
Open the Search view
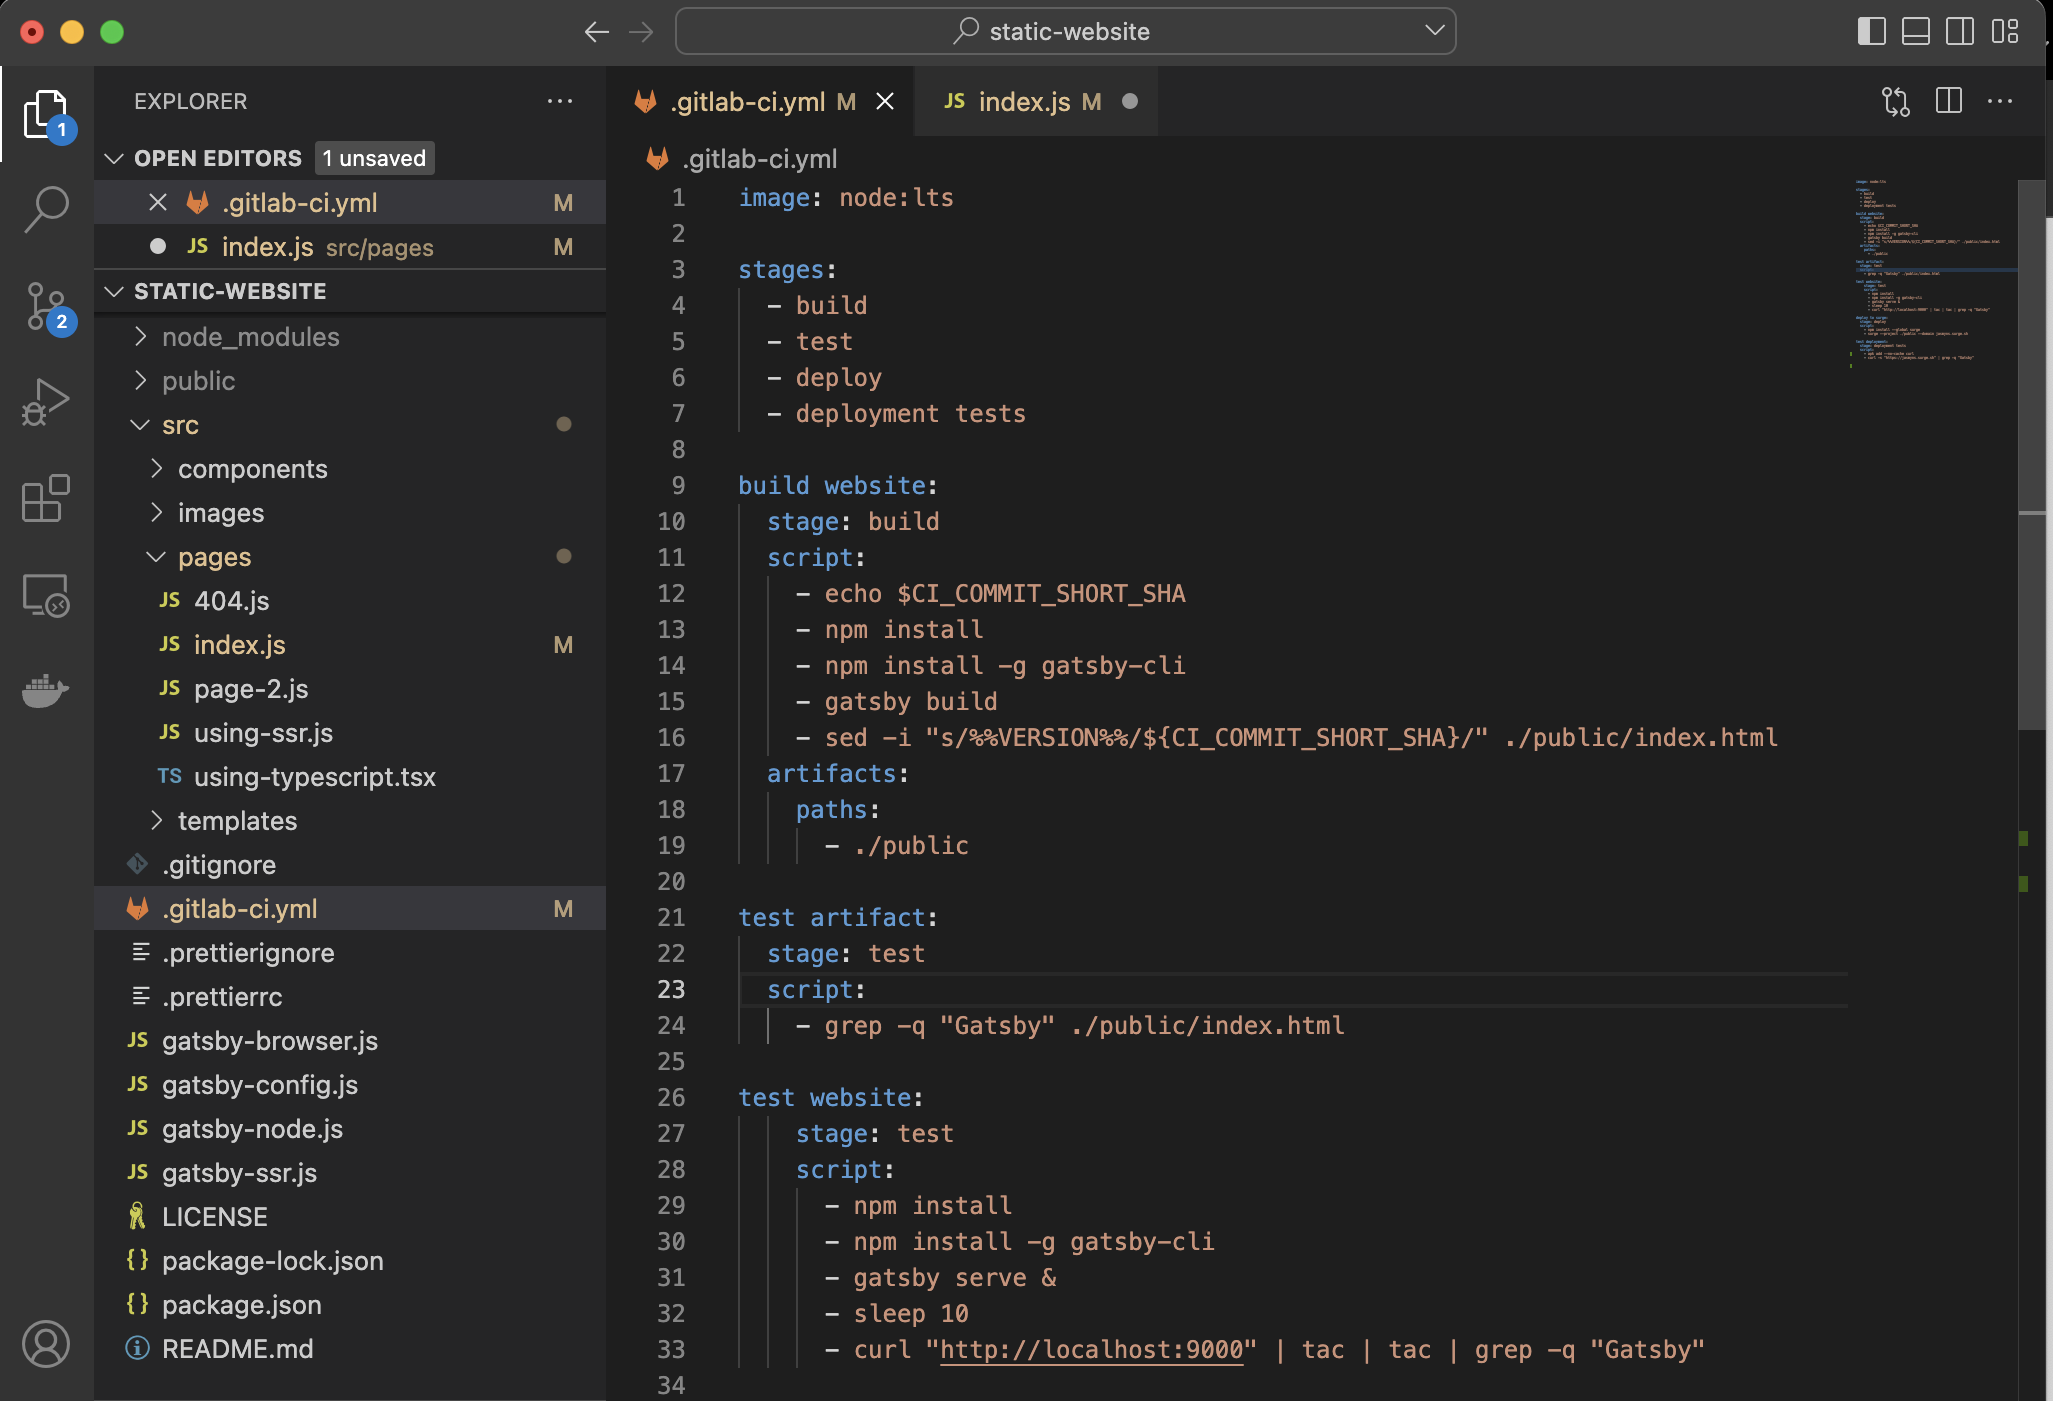[x=45, y=208]
